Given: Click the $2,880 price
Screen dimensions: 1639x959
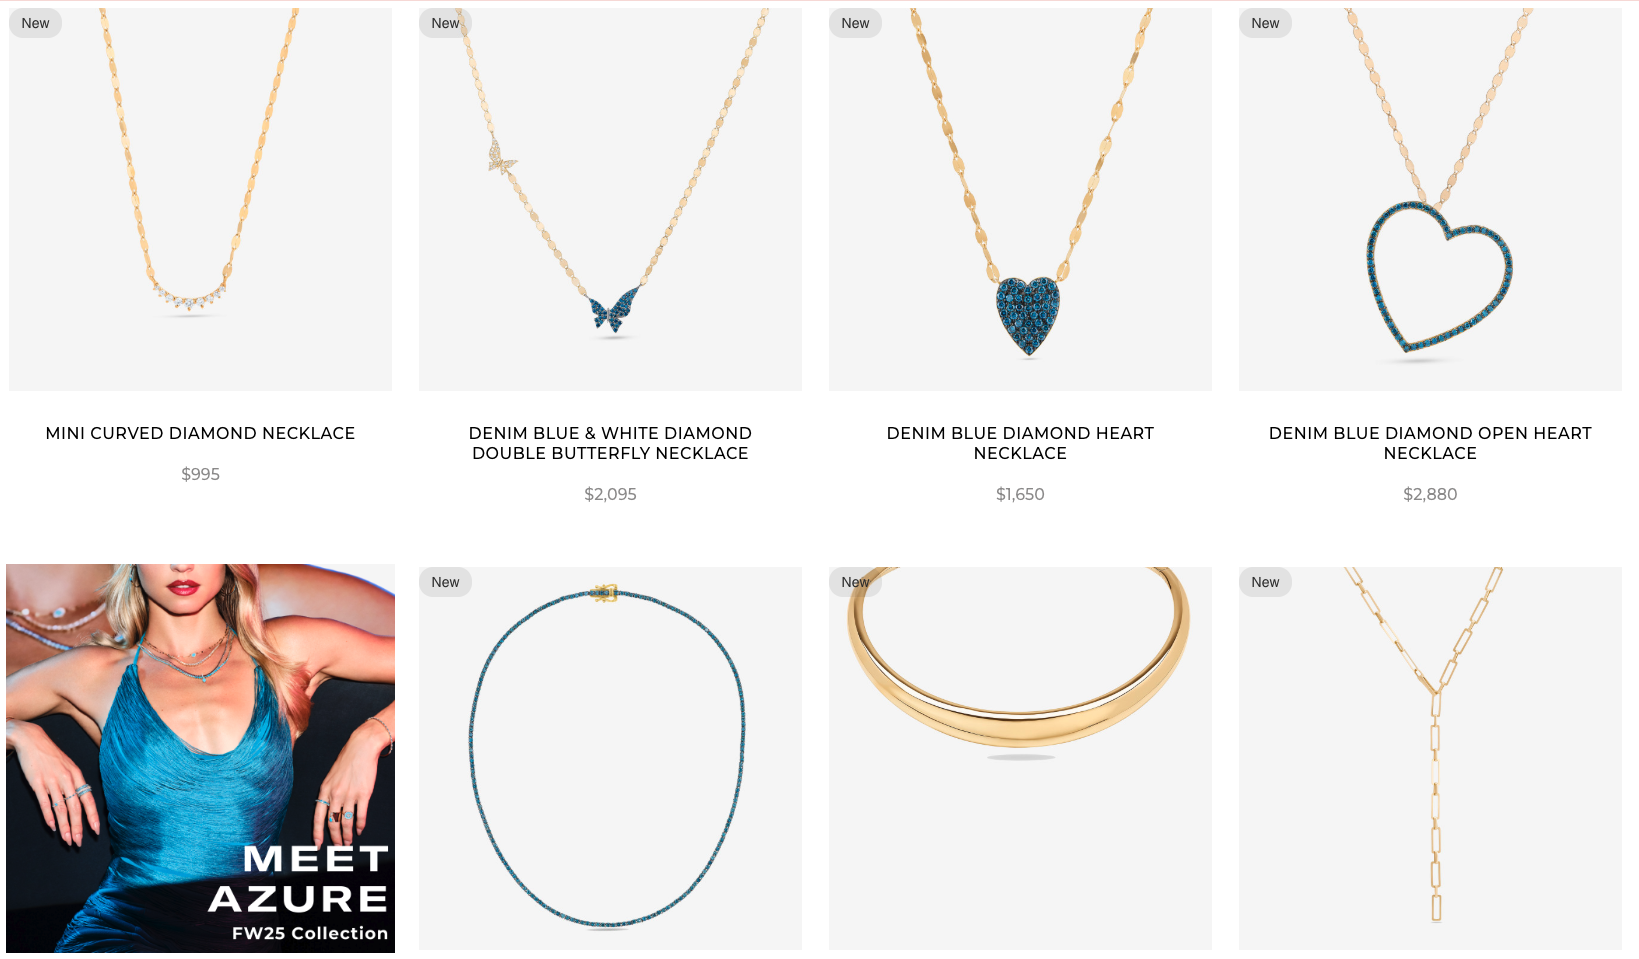Looking at the screenshot, I should (x=1430, y=494).
